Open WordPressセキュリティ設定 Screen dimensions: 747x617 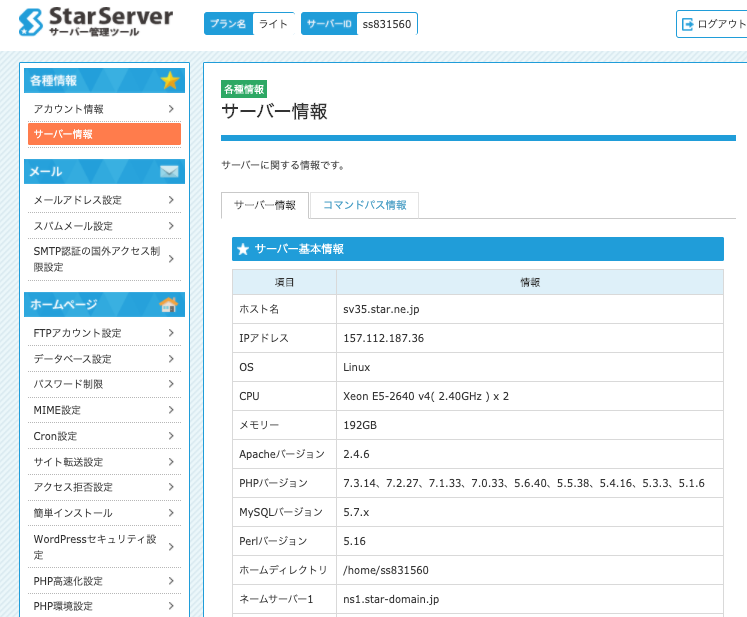[x=104, y=546]
